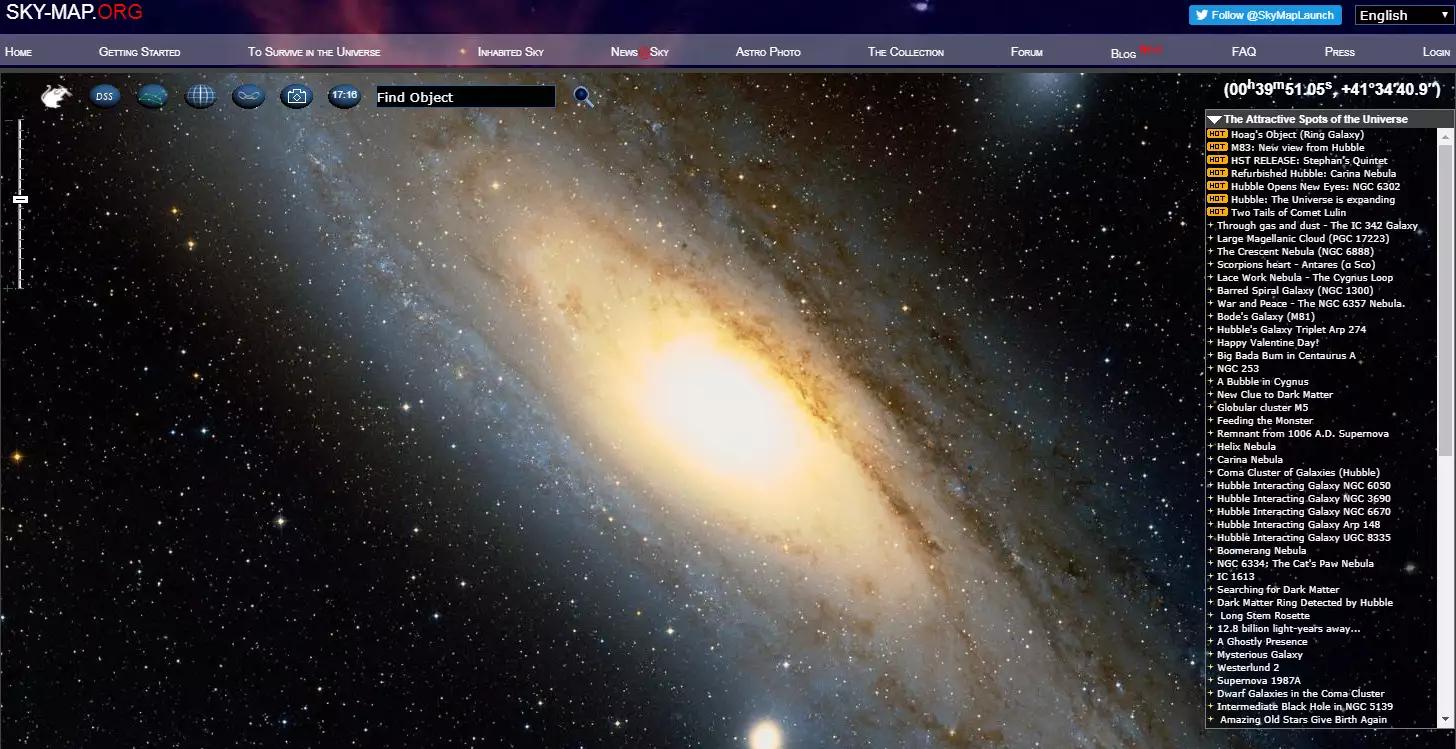This screenshot has width=1456, height=749.
Task: Select the Boomerang Nebula entry
Action: point(1262,550)
